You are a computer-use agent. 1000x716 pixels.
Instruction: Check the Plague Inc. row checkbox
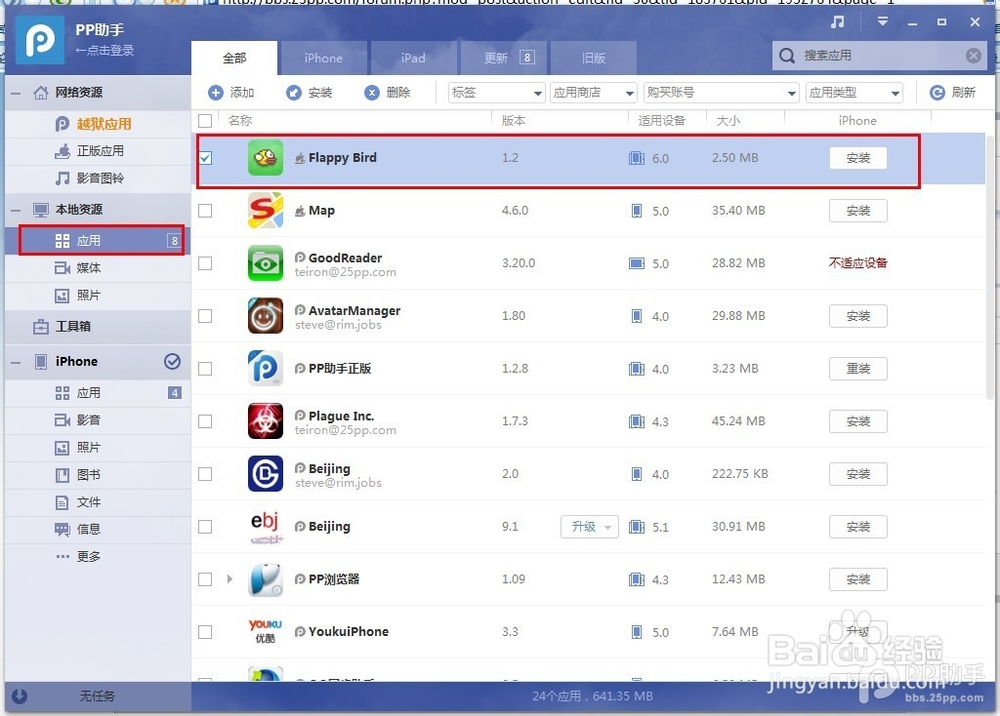point(205,421)
